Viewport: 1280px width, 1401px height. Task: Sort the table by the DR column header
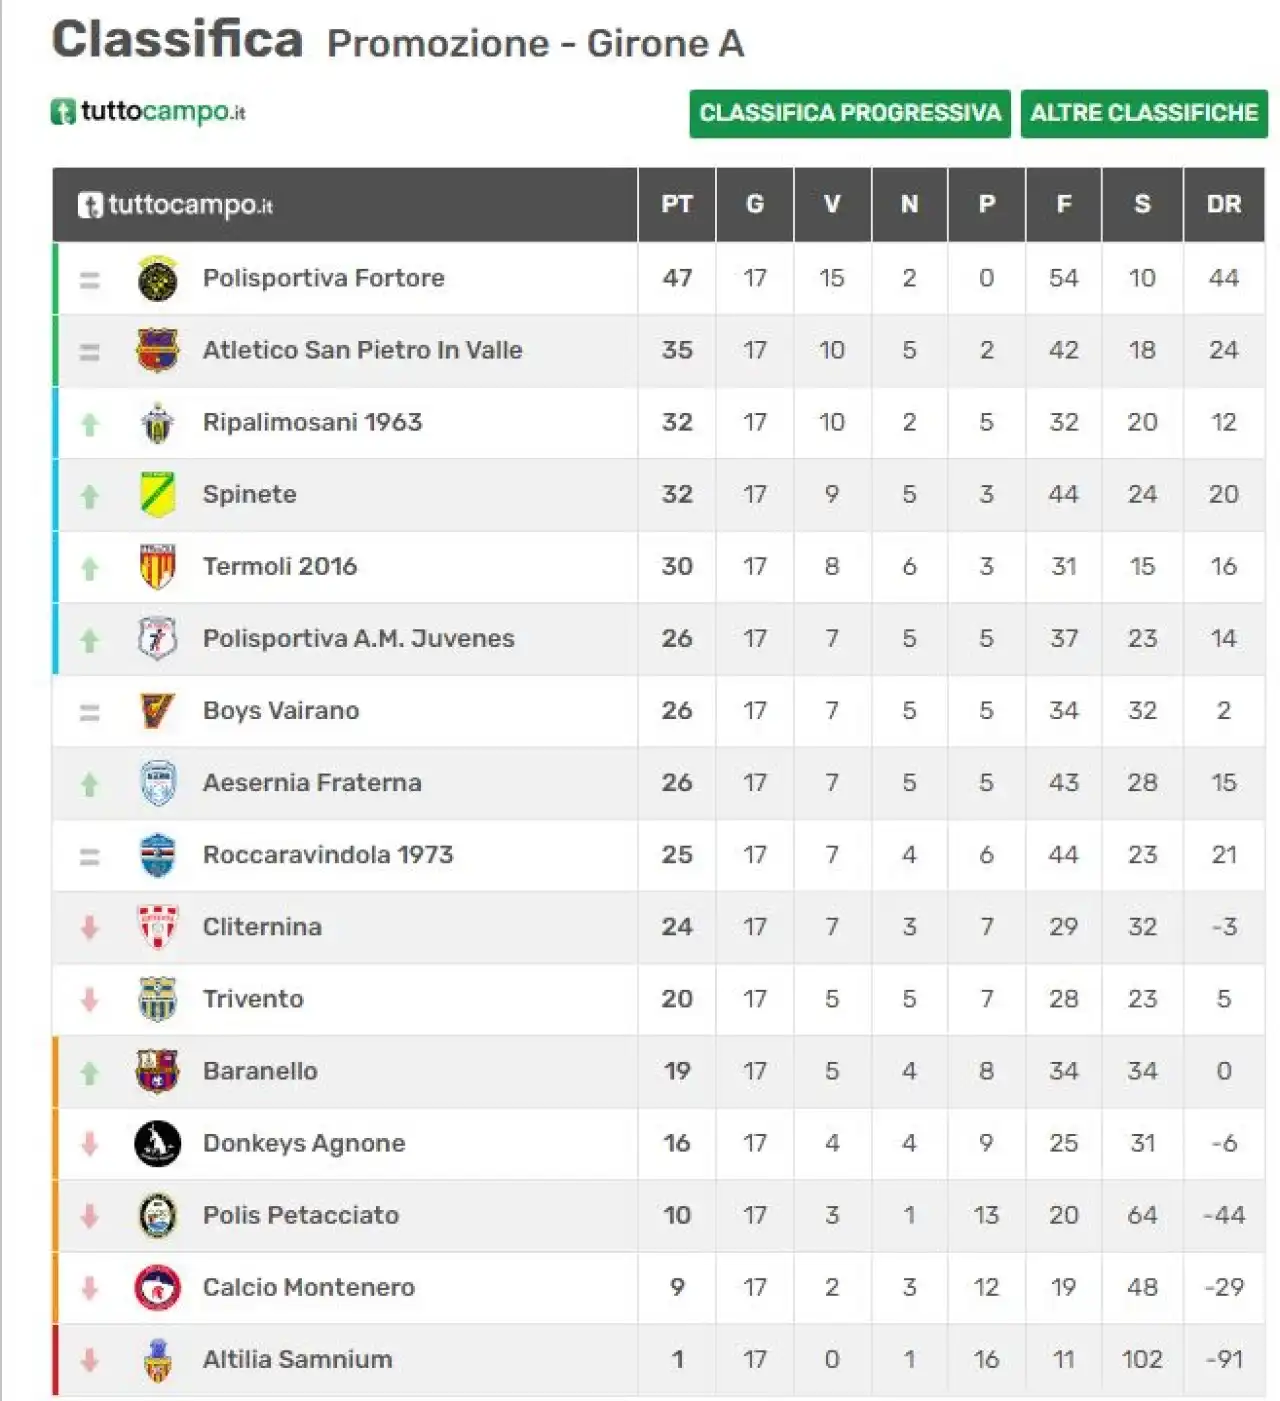(x=1224, y=204)
